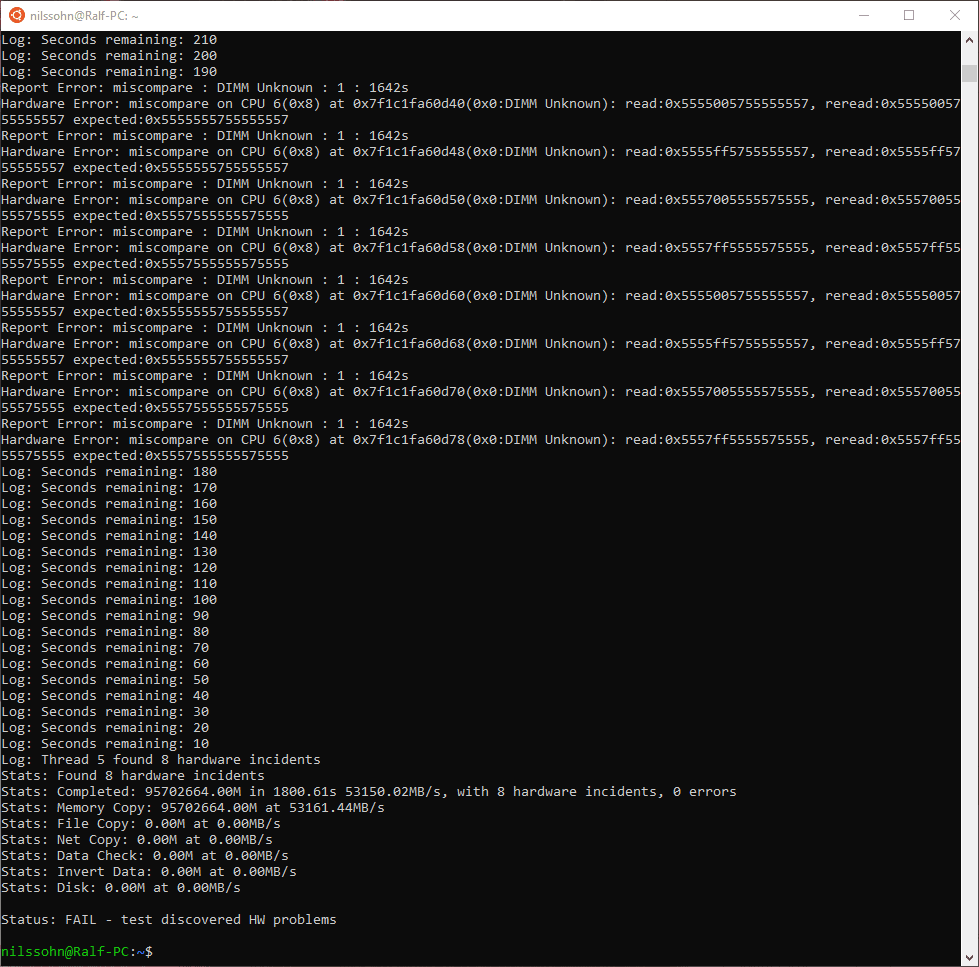
Task: Click the window title nilssohn@Ralf-PC: ~
Action: coord(84,16)
